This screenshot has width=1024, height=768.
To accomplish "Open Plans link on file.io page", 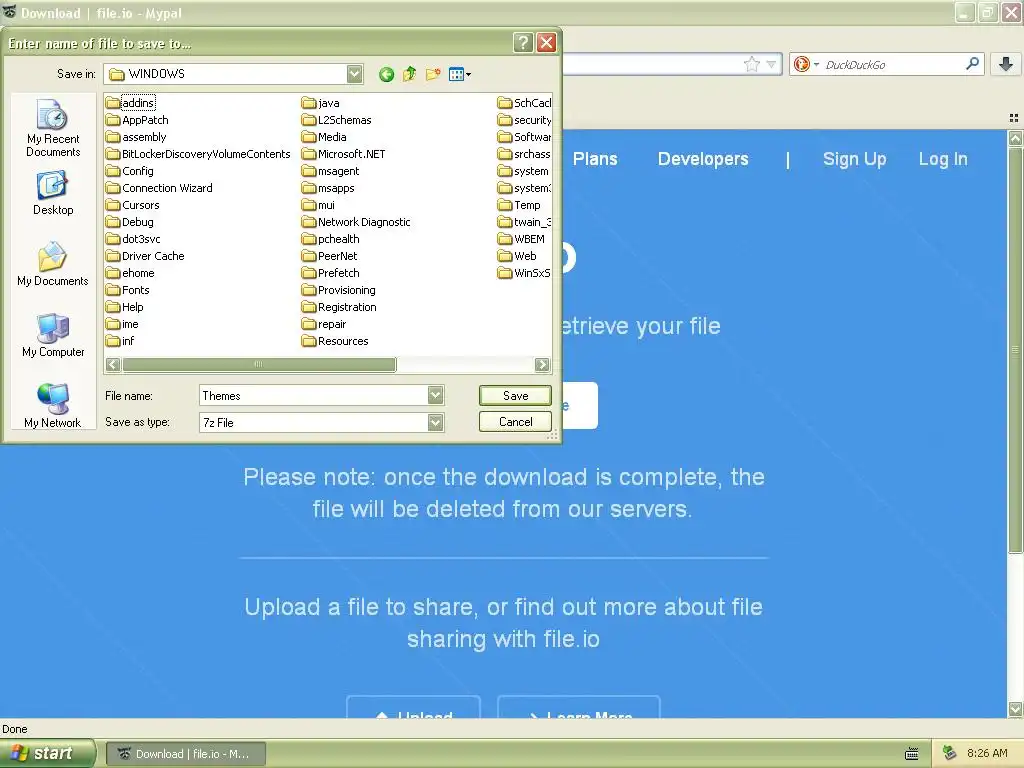I will pos(595,159).
